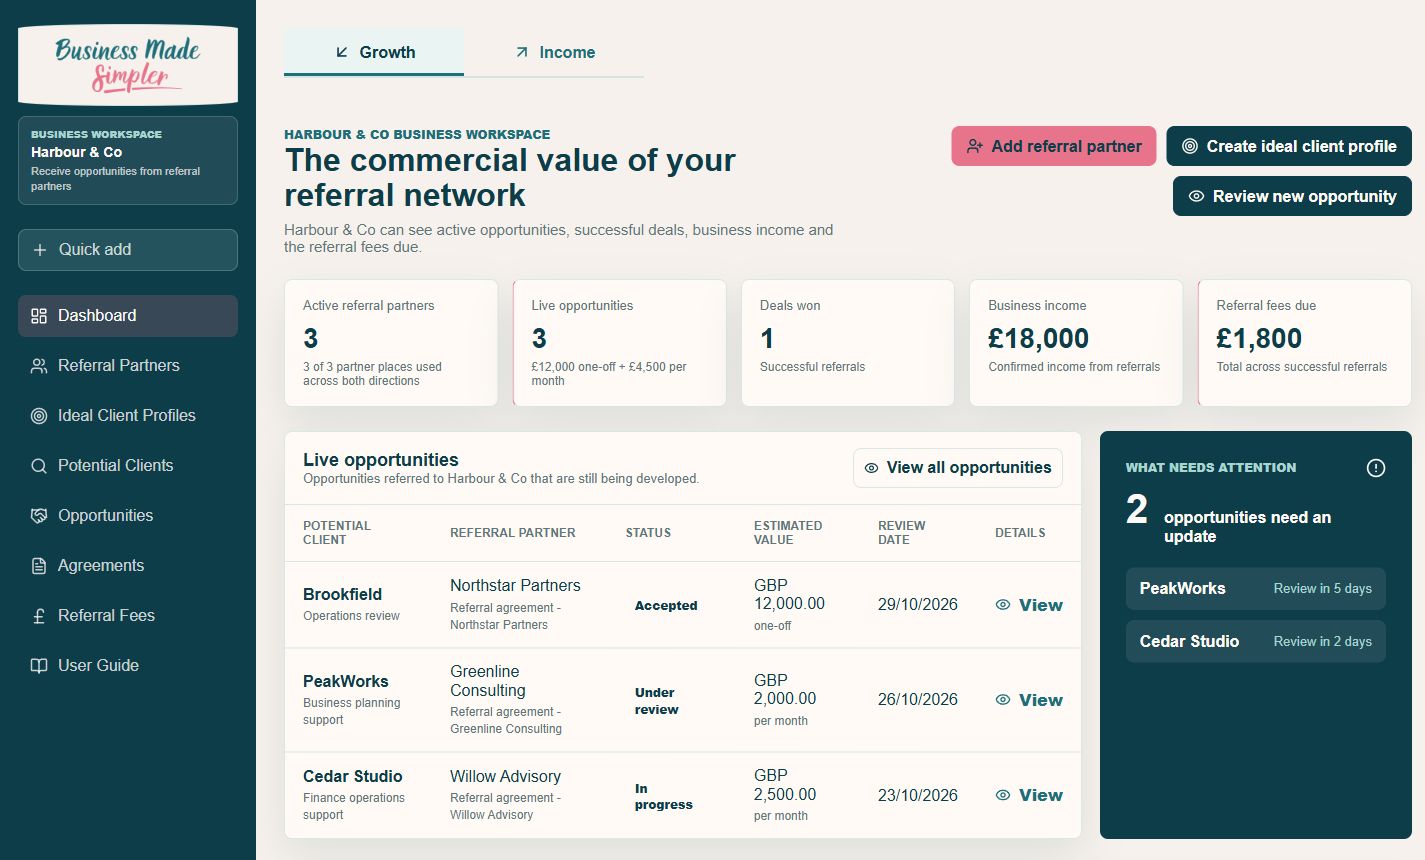Click the Ideal Client Profiles target icon

[39, 416]
